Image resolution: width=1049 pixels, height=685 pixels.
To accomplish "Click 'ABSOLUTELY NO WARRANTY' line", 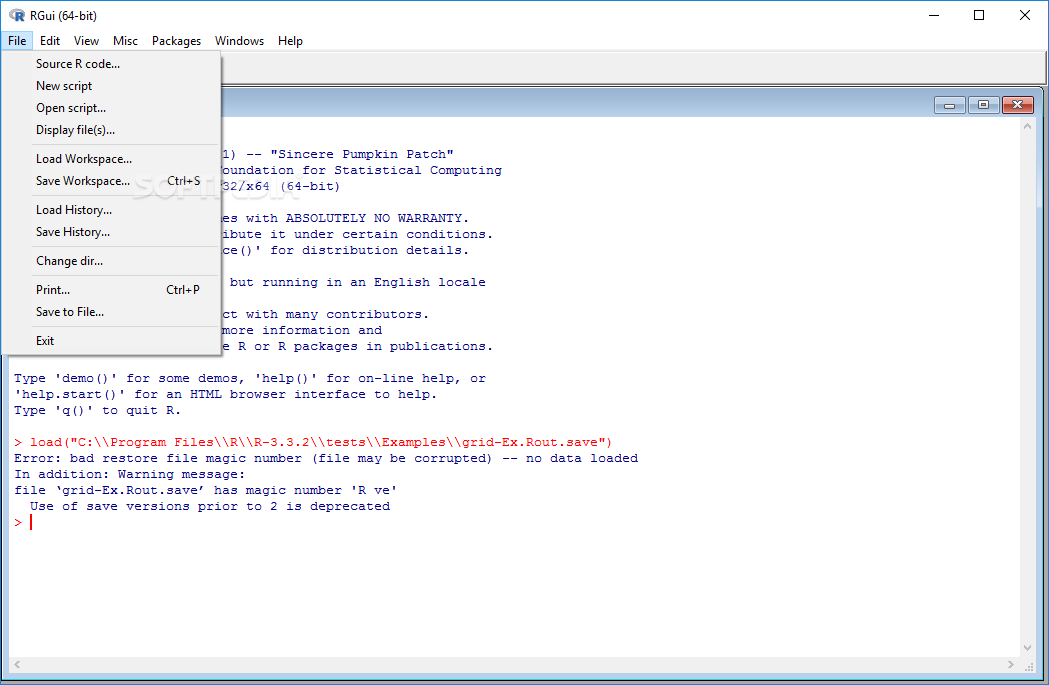I will [345, 218].
